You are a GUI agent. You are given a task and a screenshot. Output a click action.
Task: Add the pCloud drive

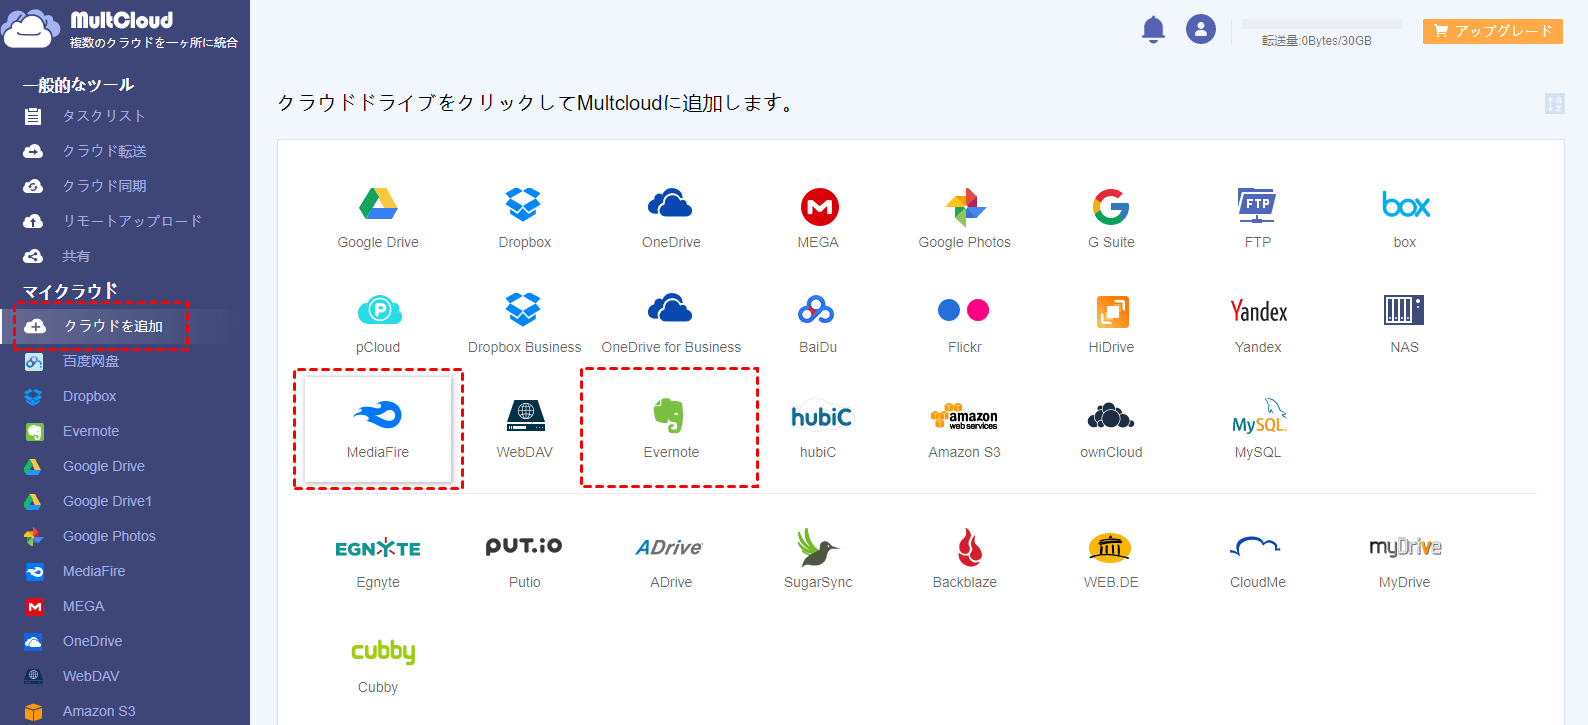click(x=378, y=323)
